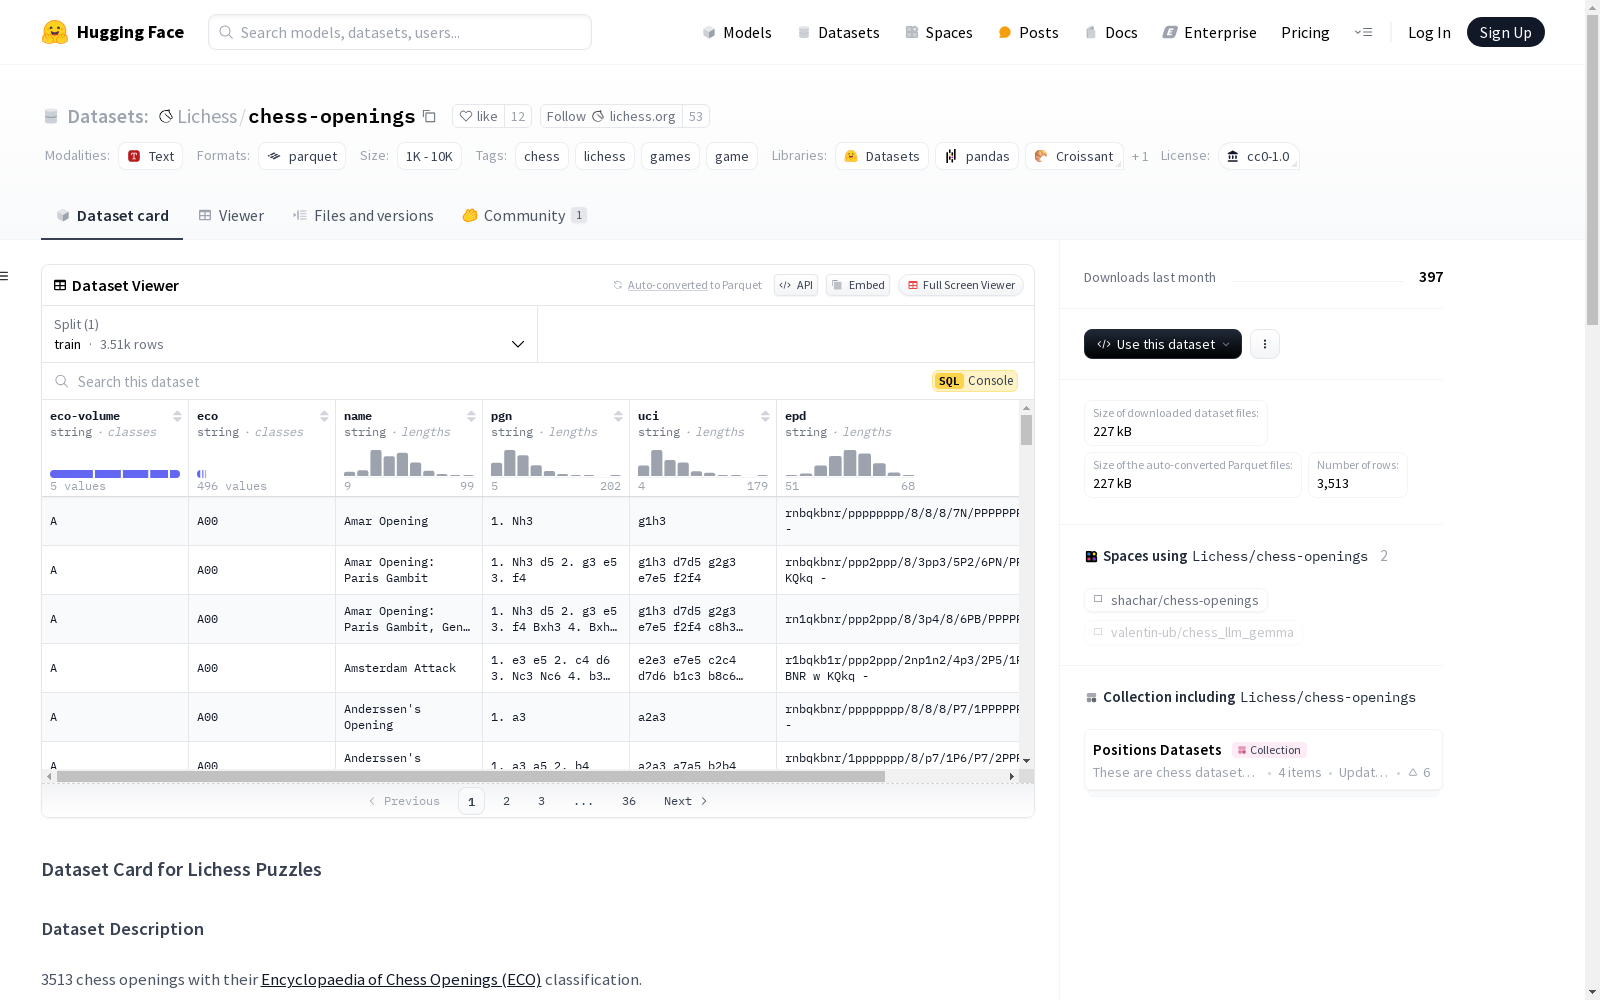The image size is (1600, 1000).
Task: Open the shachar/chess-openings space
Action: [1176, 600]
